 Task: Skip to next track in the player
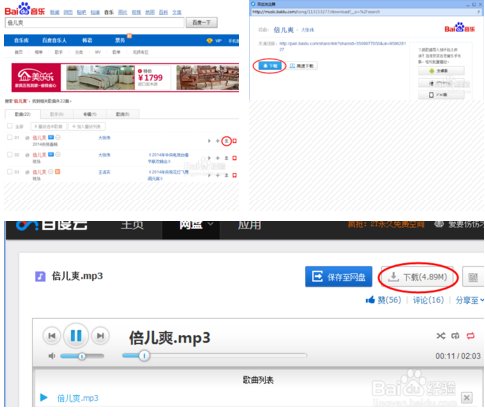click(100, 336)
